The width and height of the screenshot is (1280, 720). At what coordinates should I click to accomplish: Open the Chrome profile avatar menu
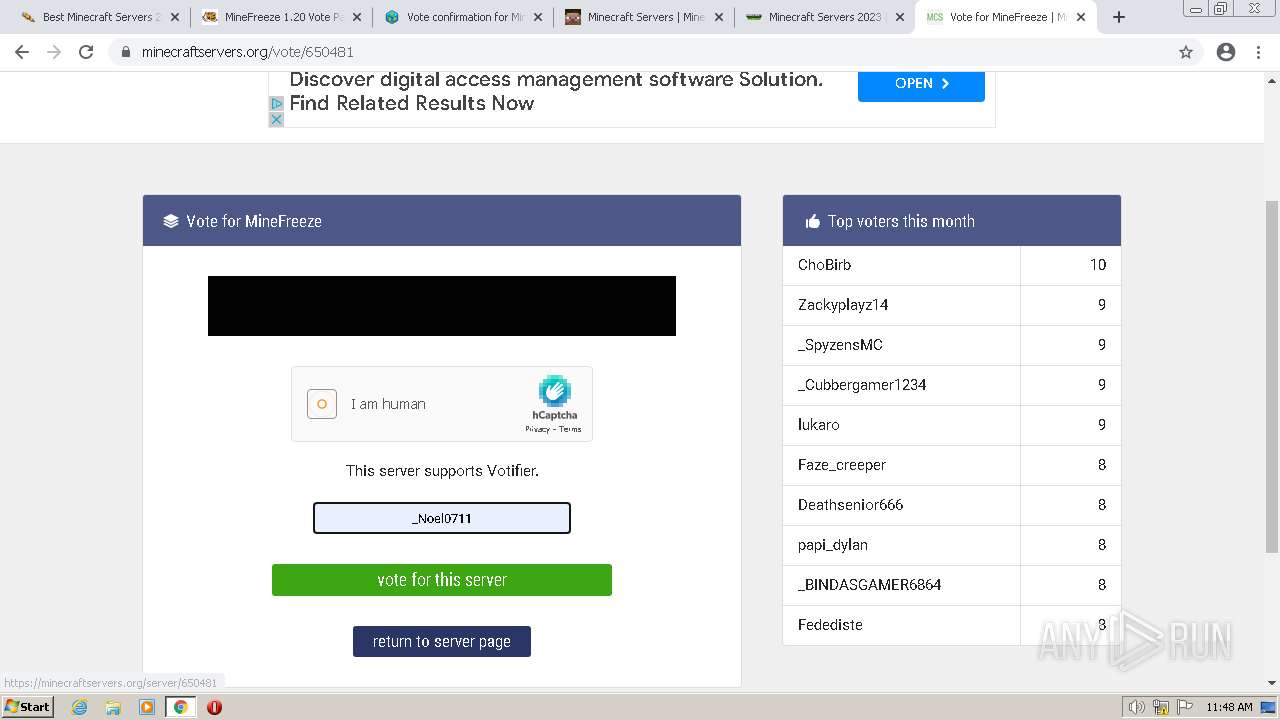pos(1226,52)
